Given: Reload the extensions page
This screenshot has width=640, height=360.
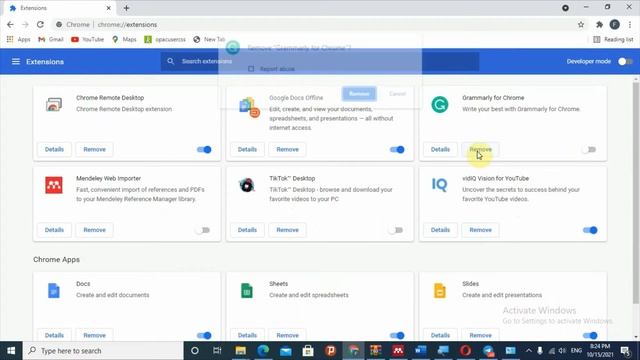Looking at the screenshot, I should click(40, 24).
